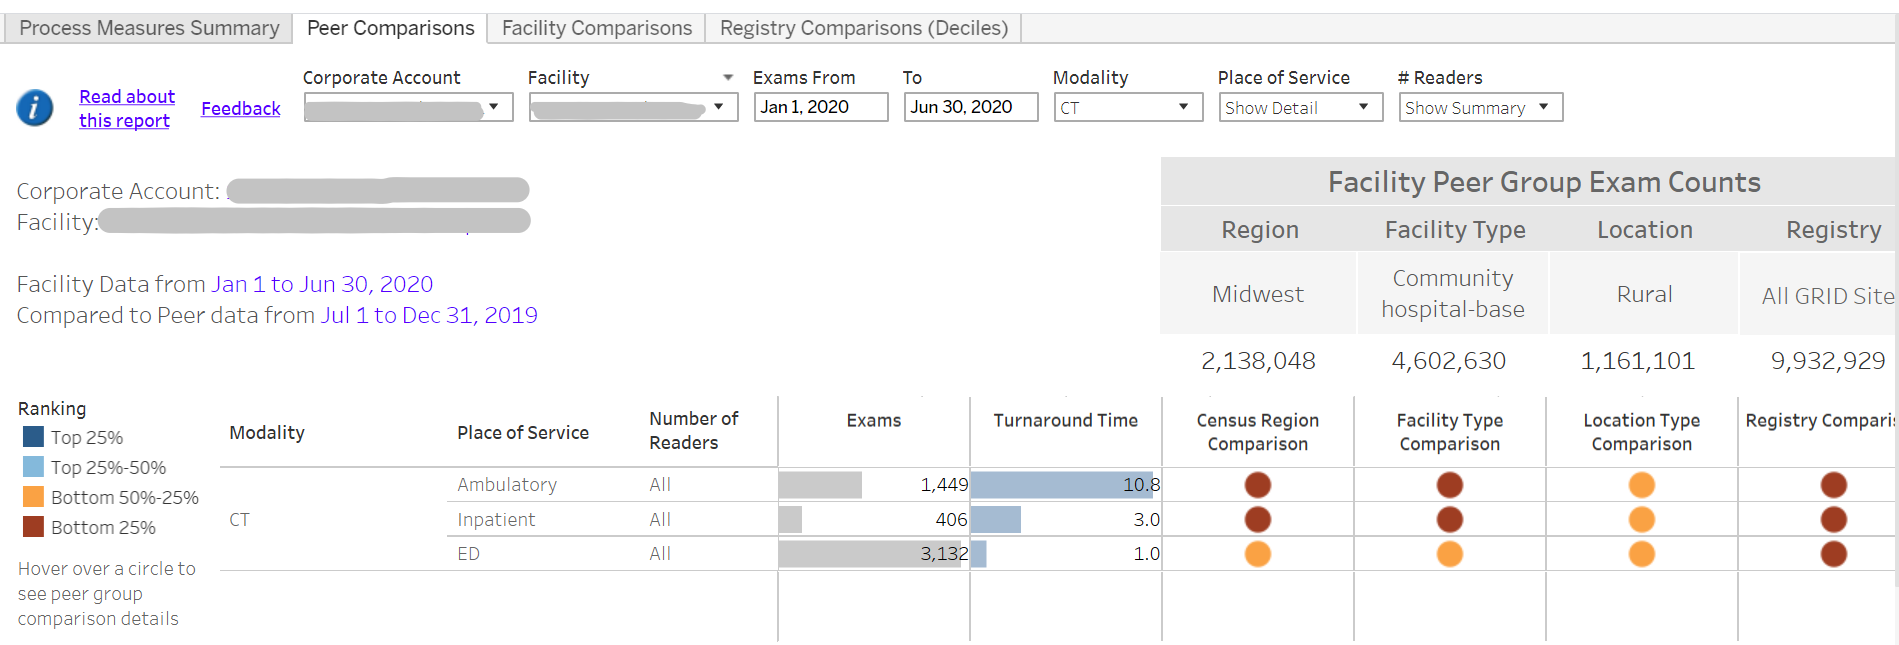Click the Top 25% legend swatch
This screenshot has width=1899, height=645.
[x=33, y=437]
